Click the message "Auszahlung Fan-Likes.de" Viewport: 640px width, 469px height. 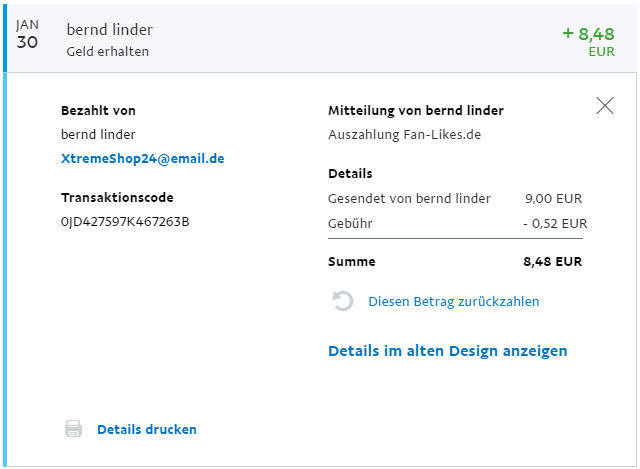pos(405,134)
